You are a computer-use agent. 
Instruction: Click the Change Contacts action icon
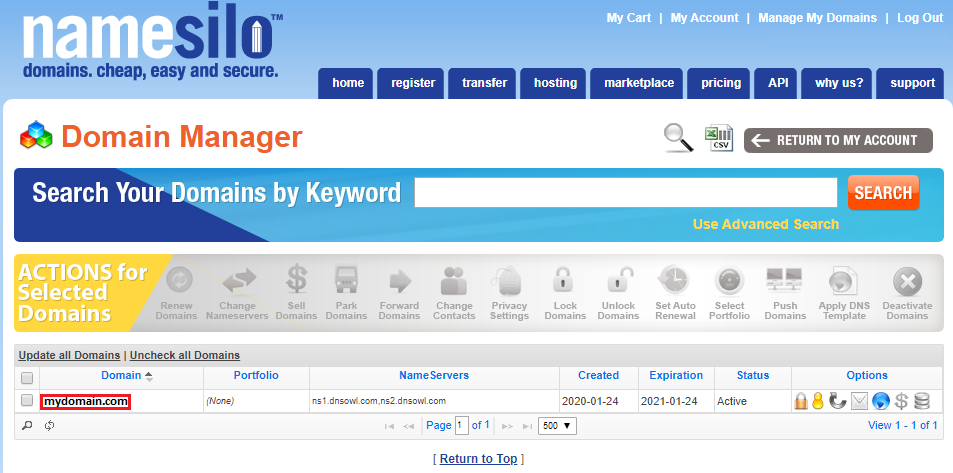[454, 280]
